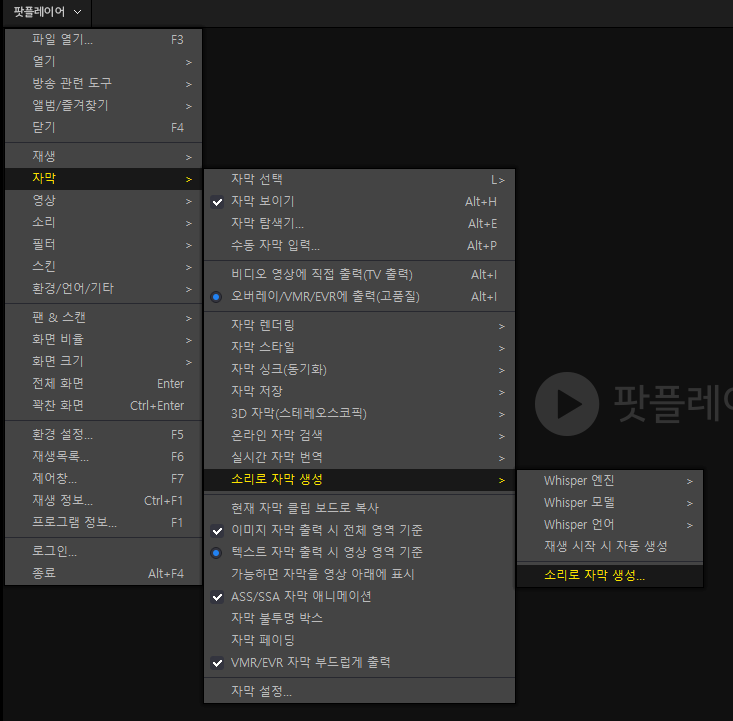
Task: Toggle 가능하면 자막을 영상 아래에 표시
Action: 359,574
